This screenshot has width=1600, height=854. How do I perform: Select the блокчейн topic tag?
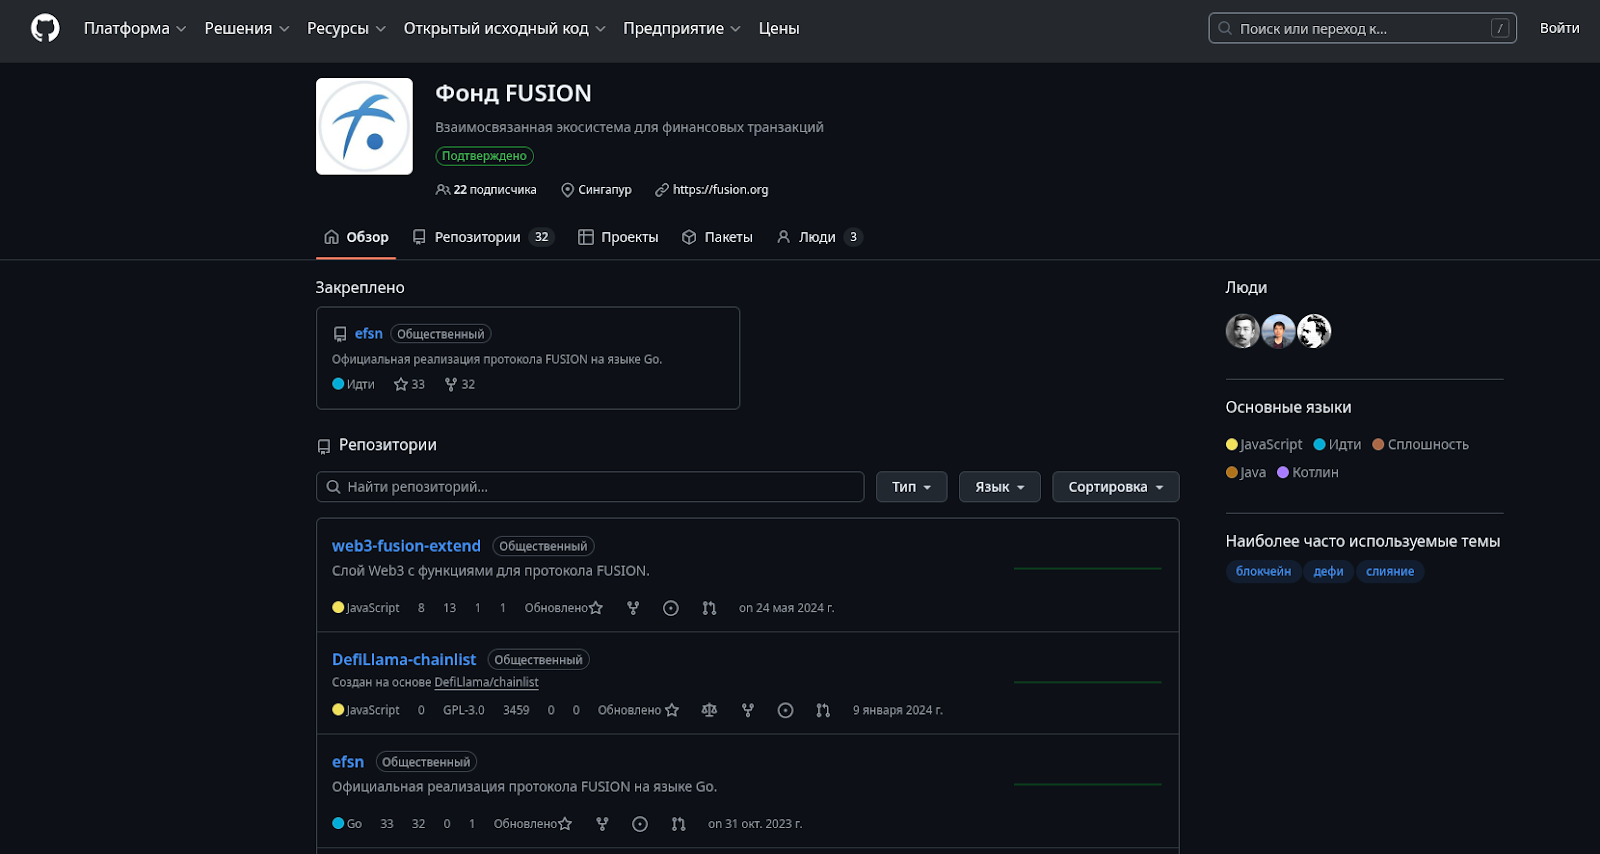click(1263, 572)
